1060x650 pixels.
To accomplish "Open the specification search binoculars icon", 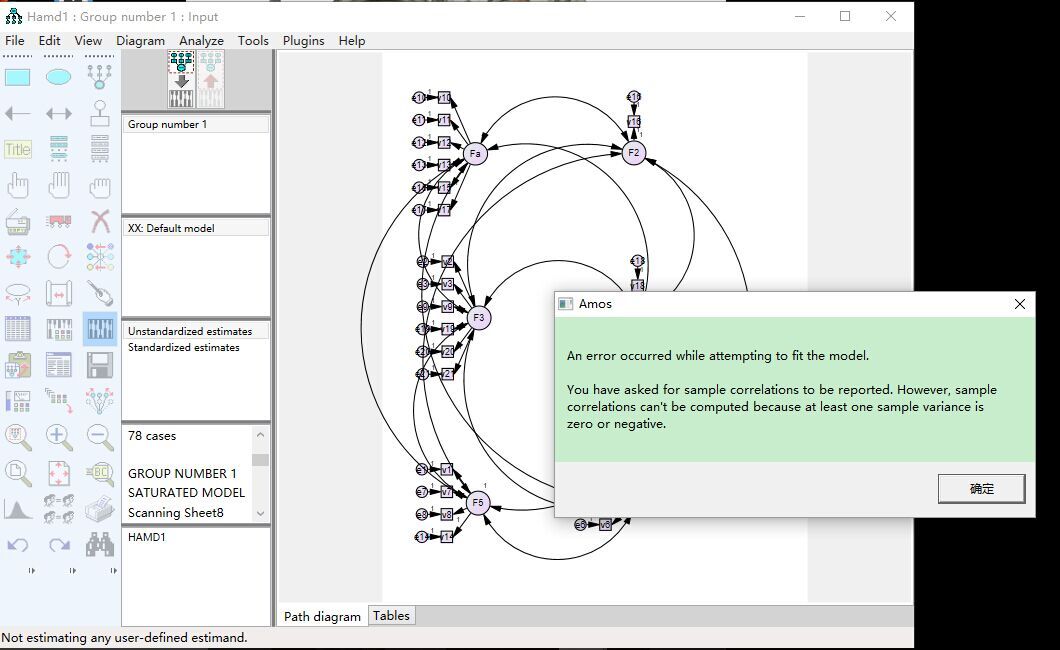I will point(100,545).
